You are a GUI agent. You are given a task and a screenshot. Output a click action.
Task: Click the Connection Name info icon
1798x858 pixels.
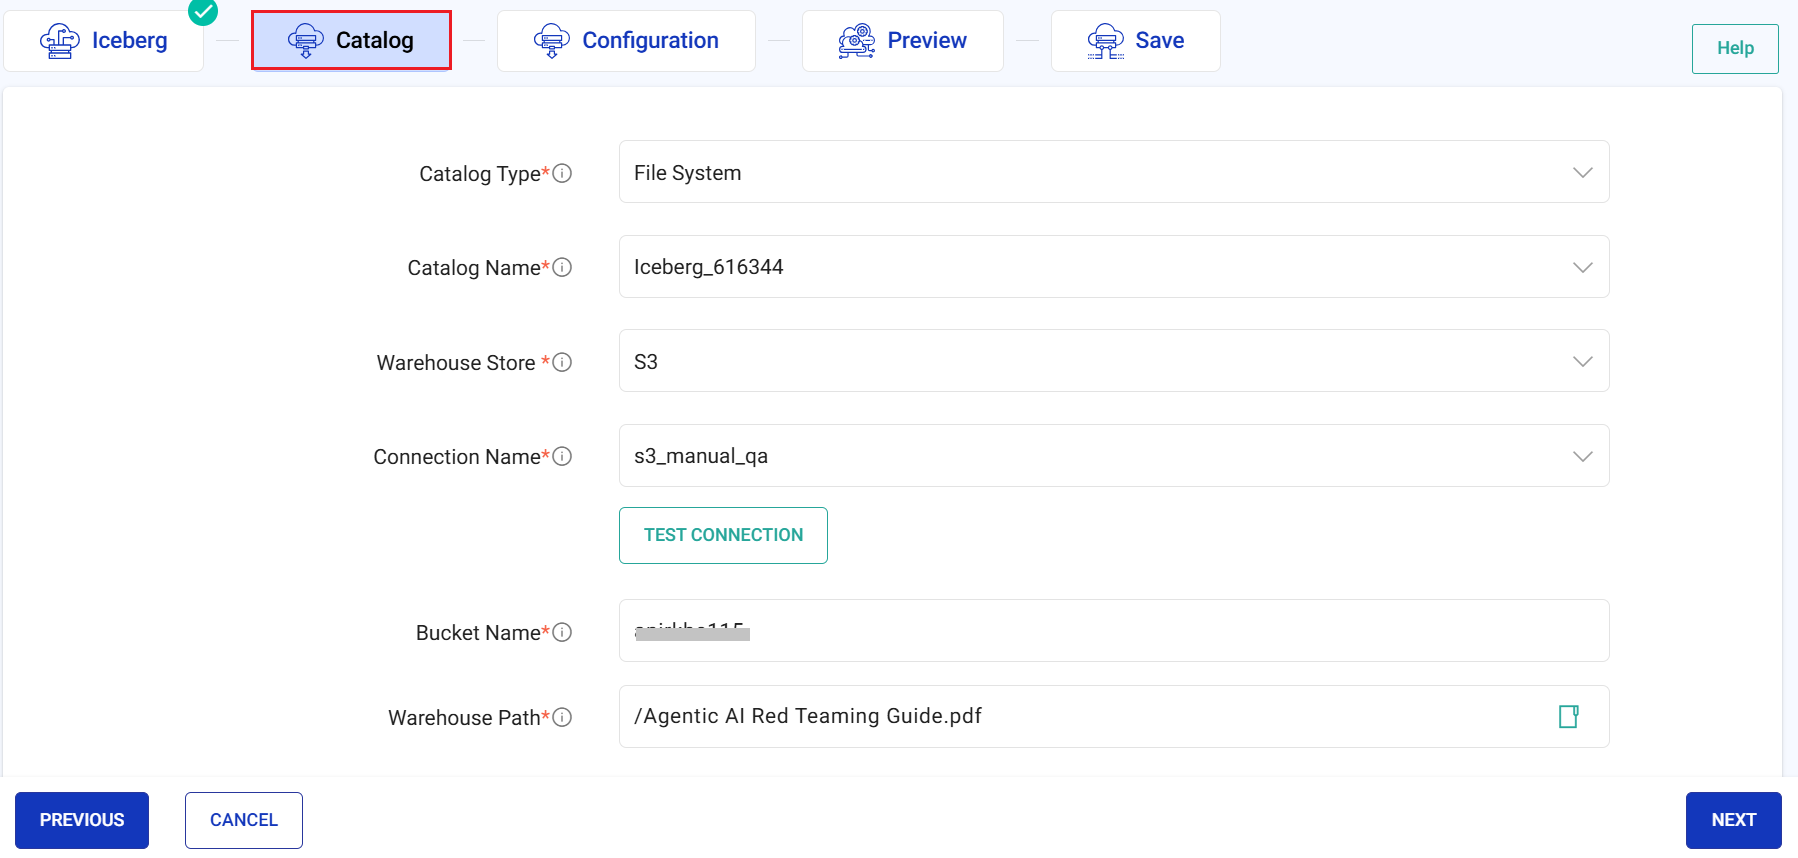[x=562, y=456]
